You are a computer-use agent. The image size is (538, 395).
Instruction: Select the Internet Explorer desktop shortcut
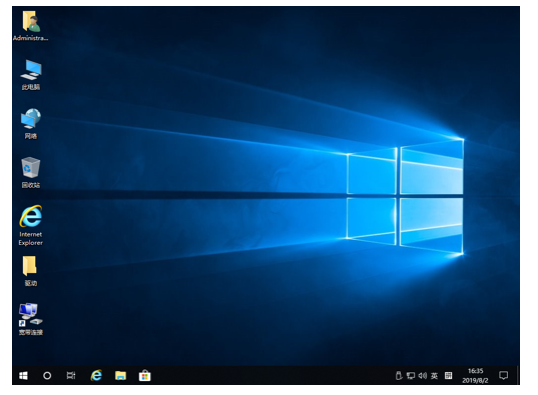pyautogui.click(x=31, y=225)
